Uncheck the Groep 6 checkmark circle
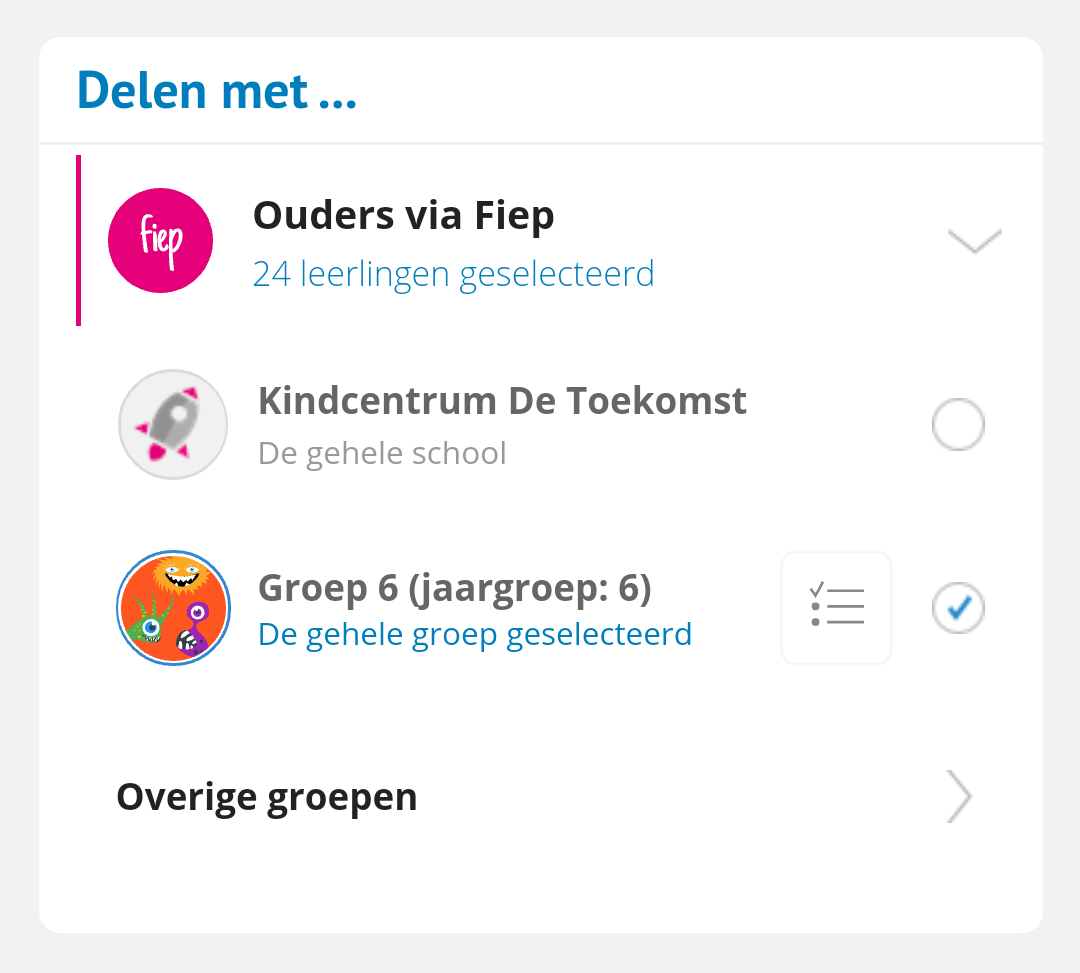1080x973 pixels. [958, 607]
